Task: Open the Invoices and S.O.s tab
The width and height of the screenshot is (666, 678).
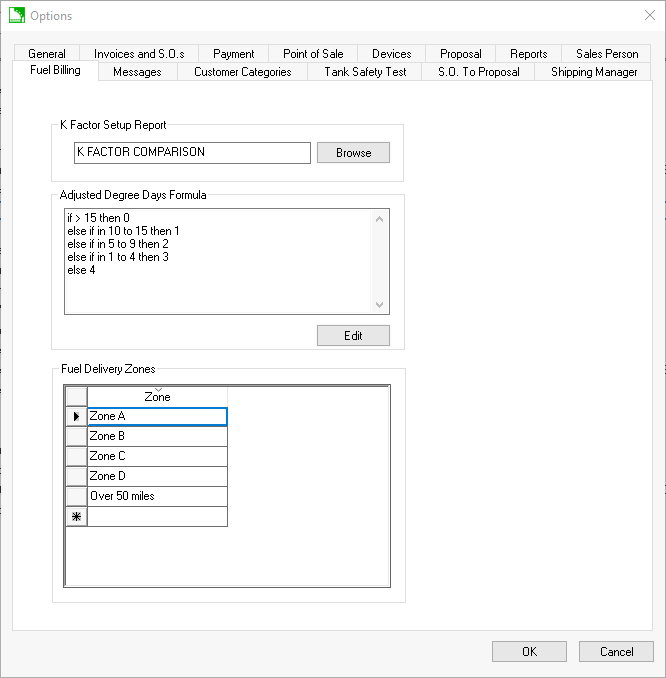Action: tap(139, 54)
